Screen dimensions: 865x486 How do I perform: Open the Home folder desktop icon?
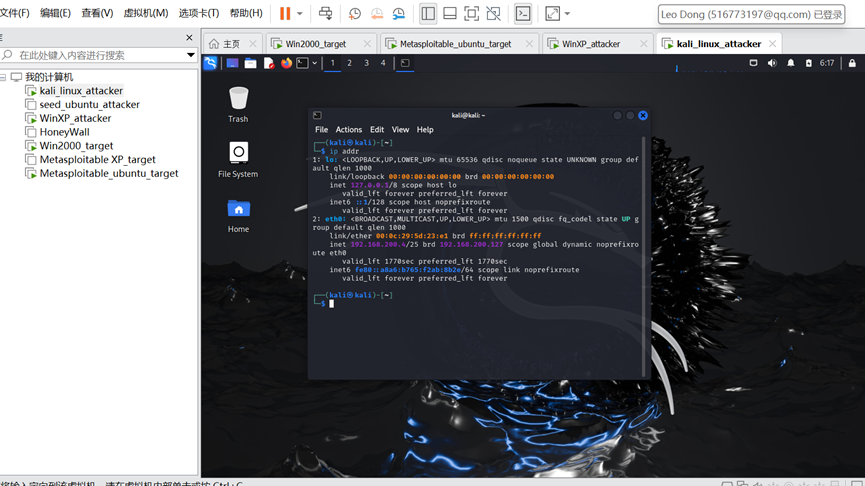coord(238,215)
